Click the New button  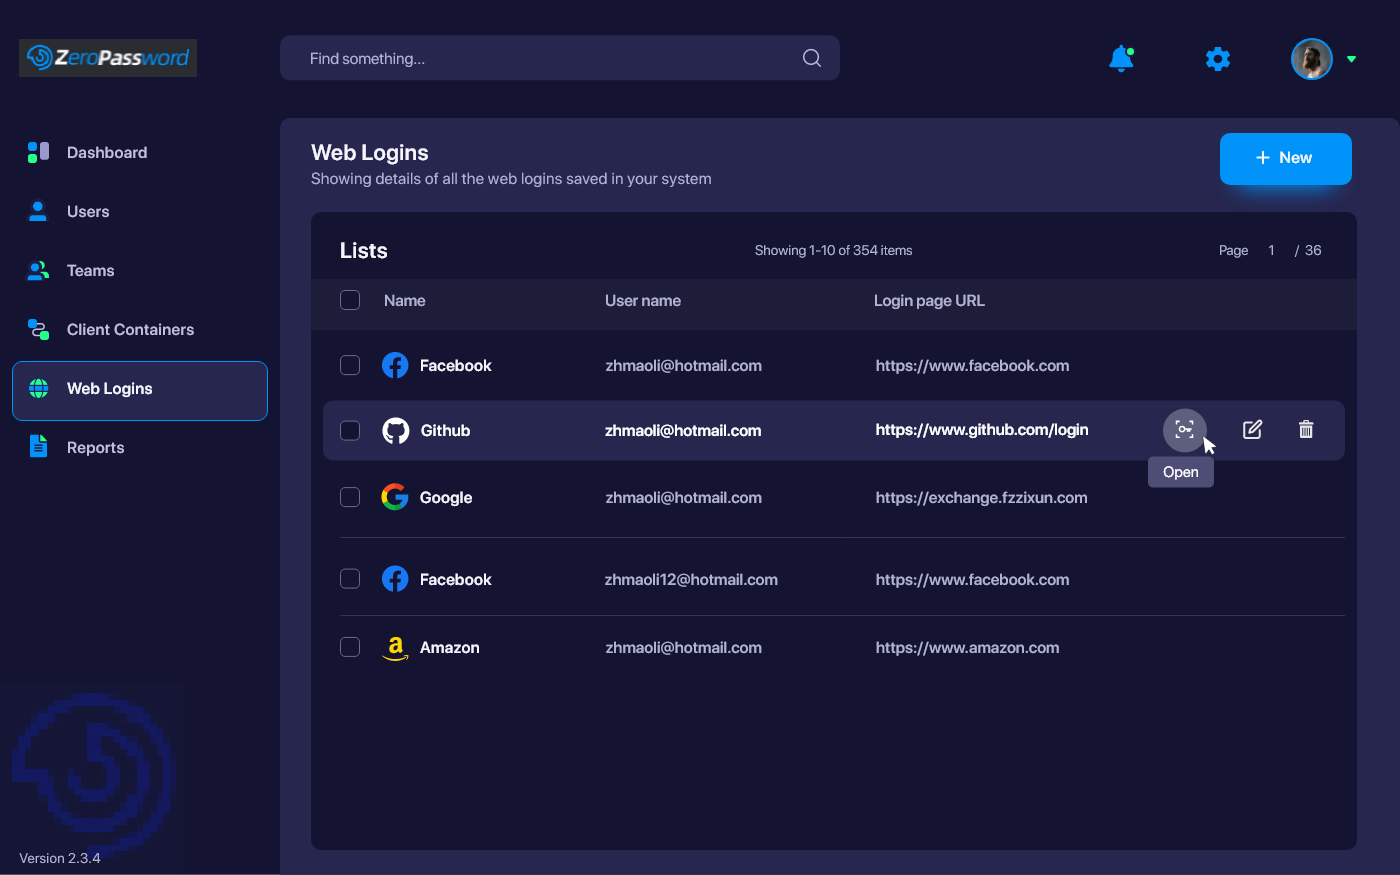click(x=1285, y=158)
